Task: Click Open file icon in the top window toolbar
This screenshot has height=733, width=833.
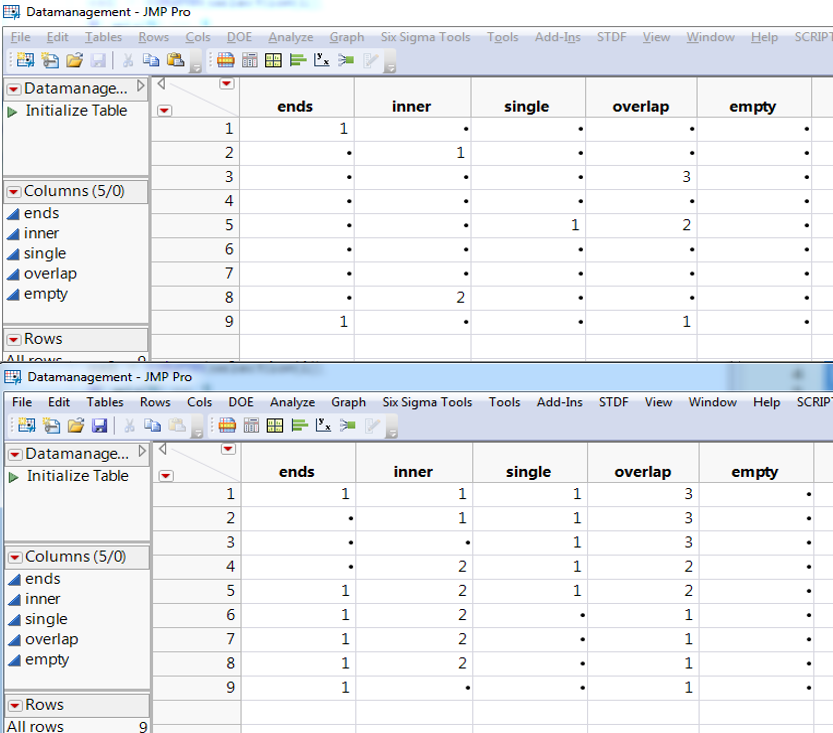Action: pyautogui.click(x=75, y=60)
